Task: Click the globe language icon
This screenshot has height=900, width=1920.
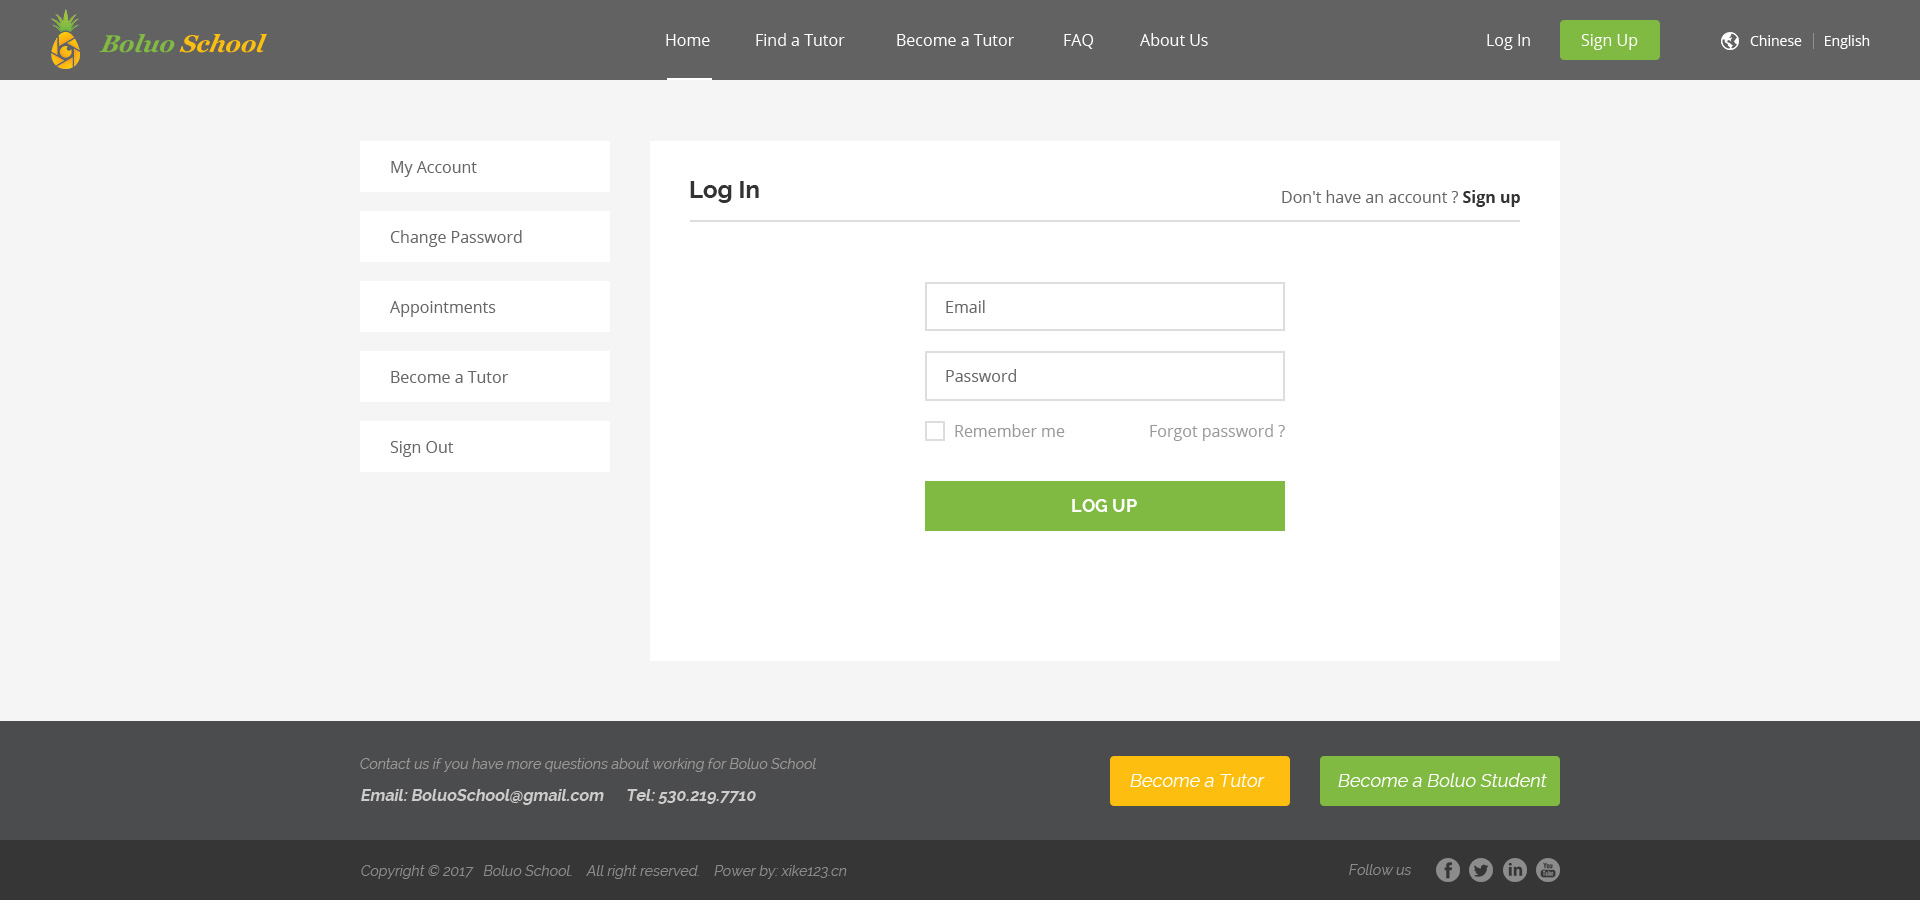Action: point(1729,41)
